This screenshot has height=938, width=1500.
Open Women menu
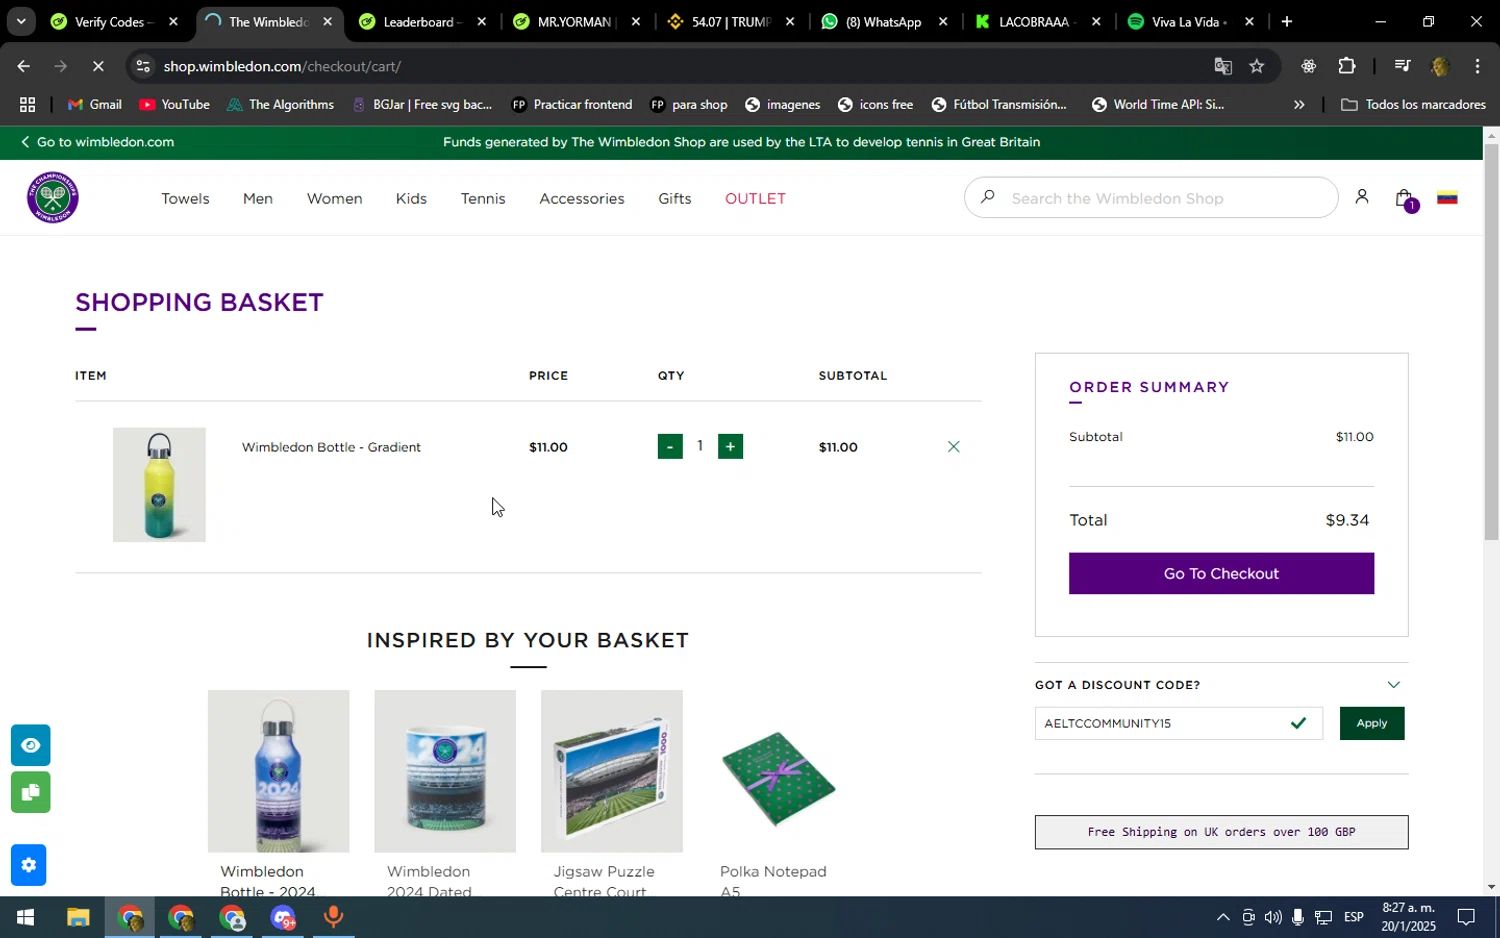pyautogui.click(x=334, y=198)
